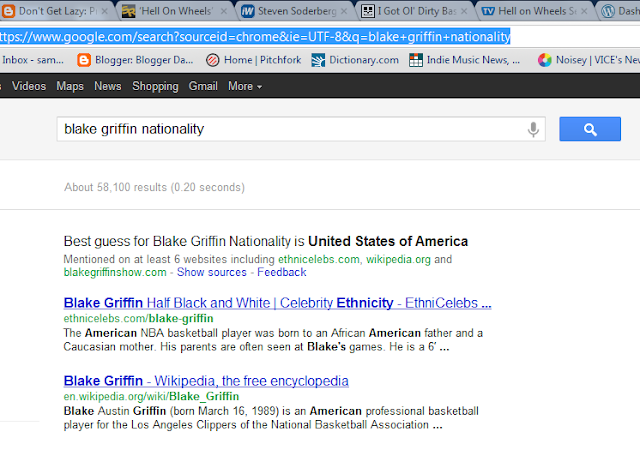
Task: Close the Steven Soderberg tab
Action: pos(344,11)
